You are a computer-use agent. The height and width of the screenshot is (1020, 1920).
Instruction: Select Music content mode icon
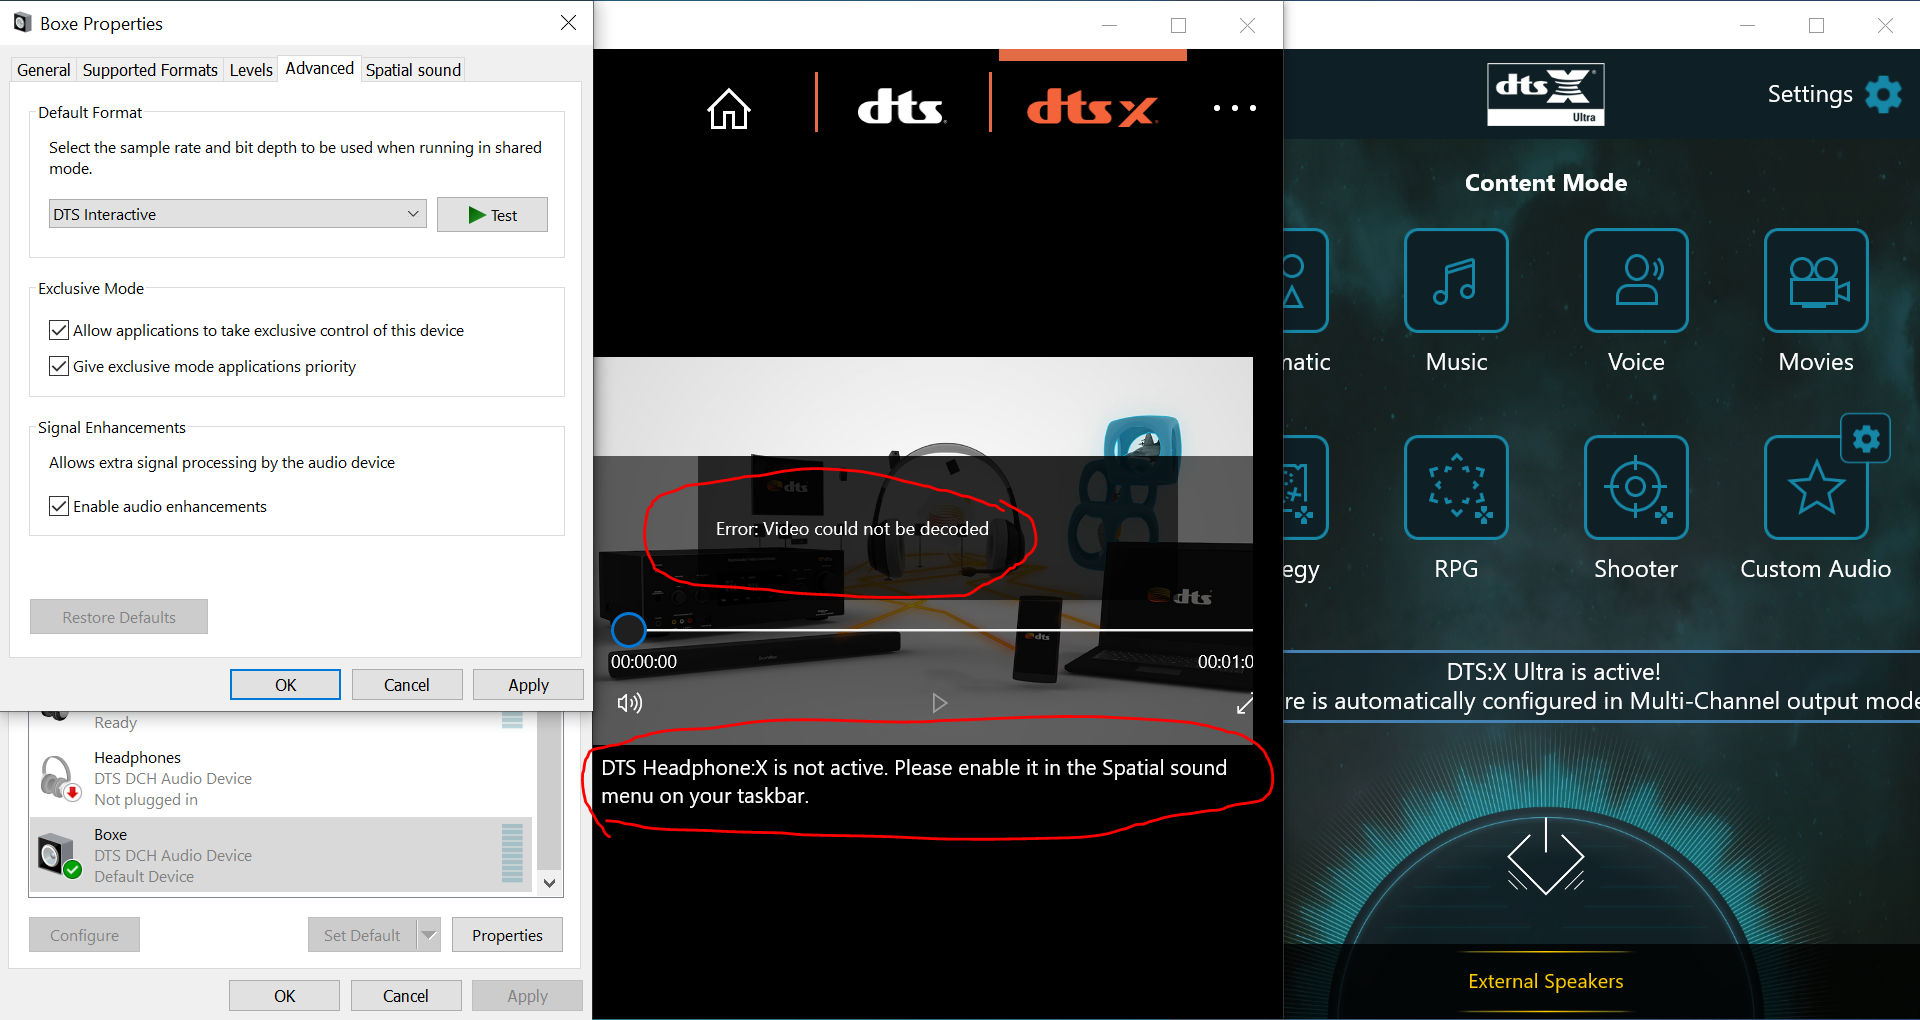point(1456,281)
